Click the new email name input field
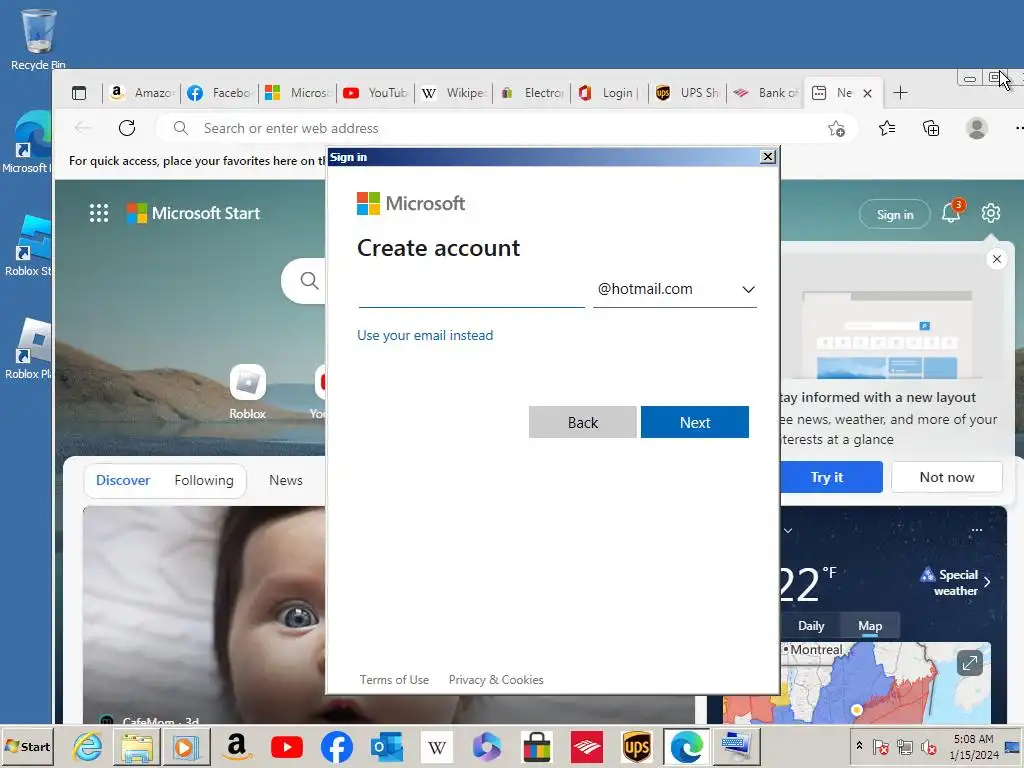Image resolution: width=1024 pixels, height=768 pixels. [471, 289]
